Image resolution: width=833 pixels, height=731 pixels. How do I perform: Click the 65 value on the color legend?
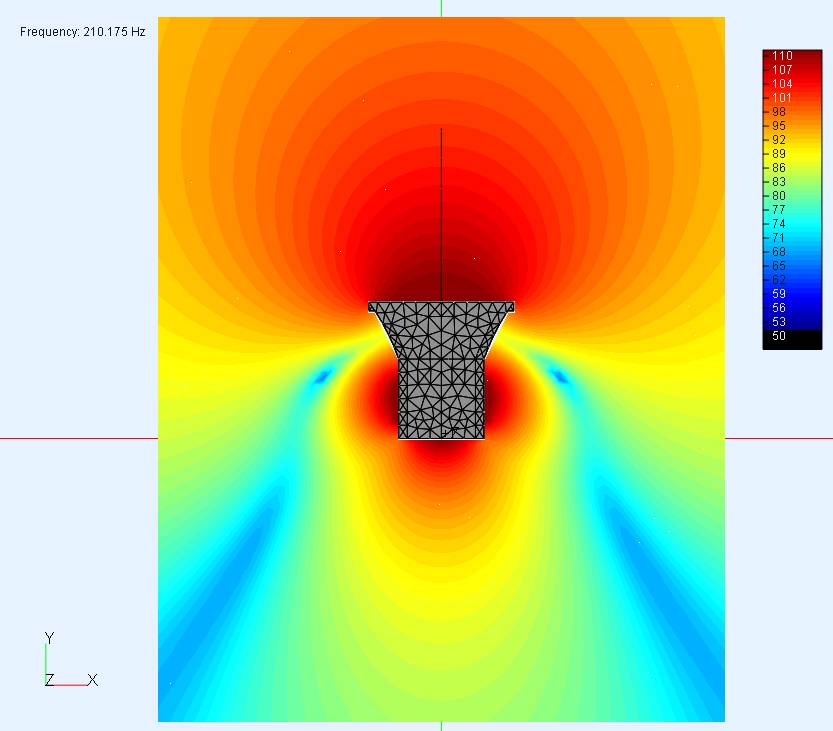(x=779, y=266)
